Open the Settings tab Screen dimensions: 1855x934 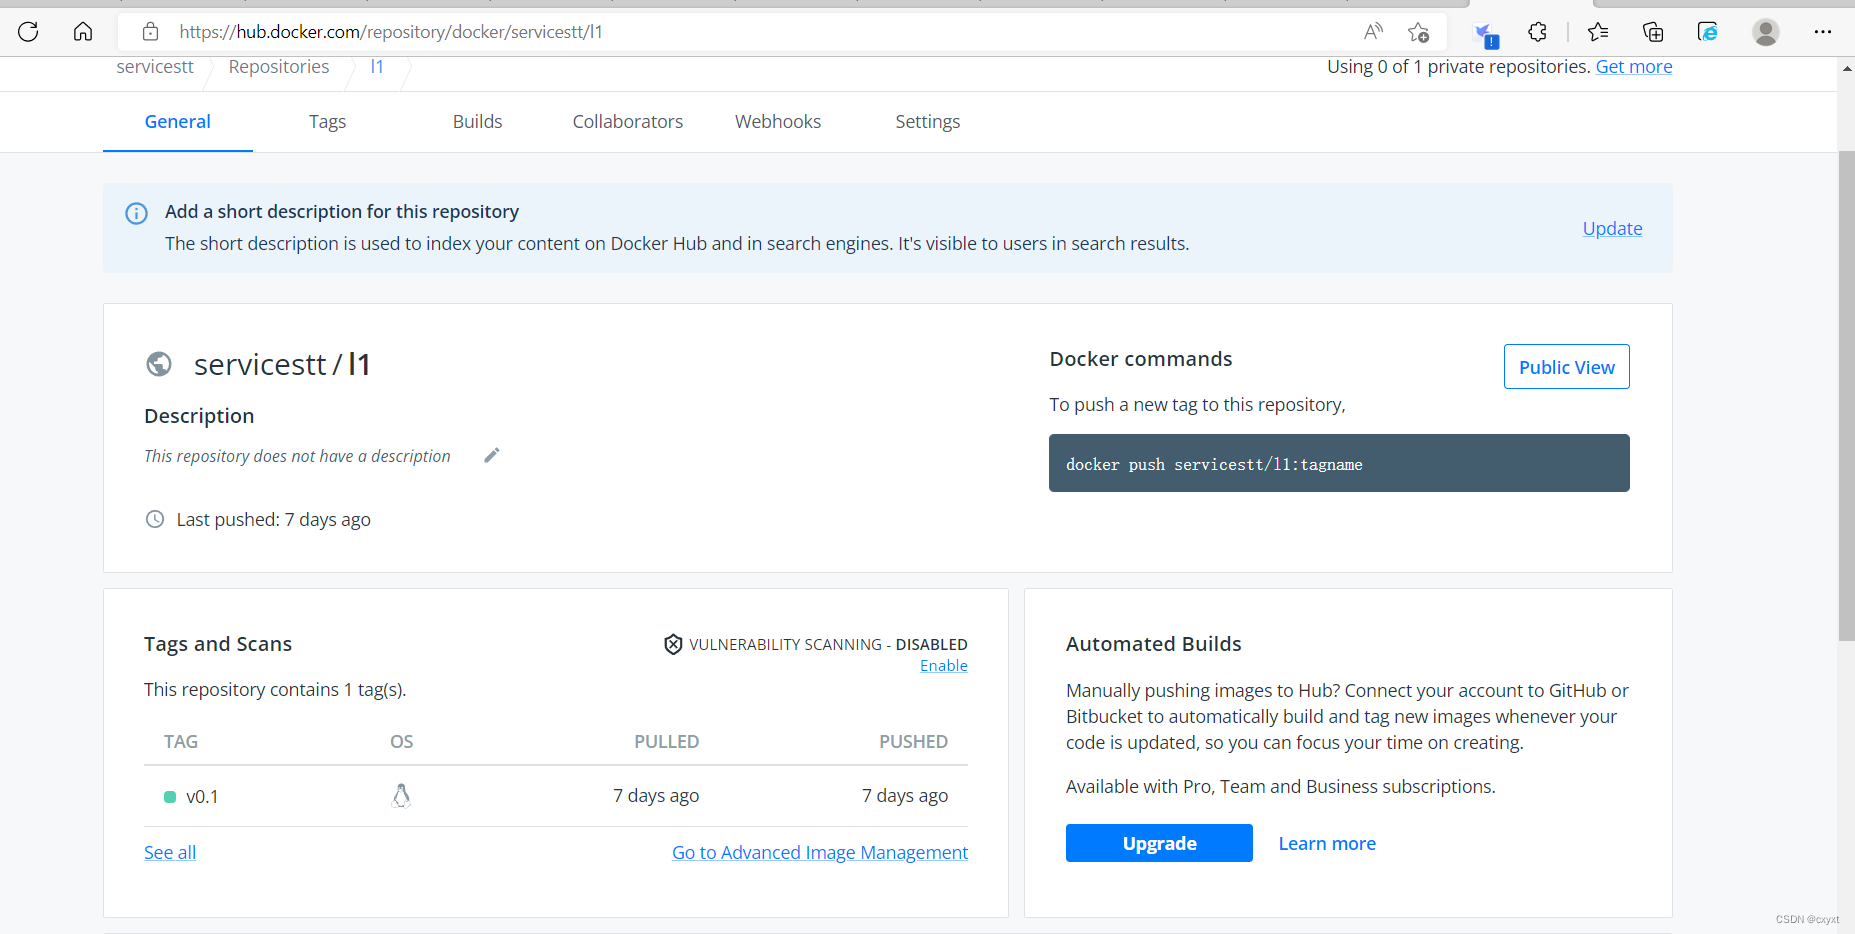(927, 122)
